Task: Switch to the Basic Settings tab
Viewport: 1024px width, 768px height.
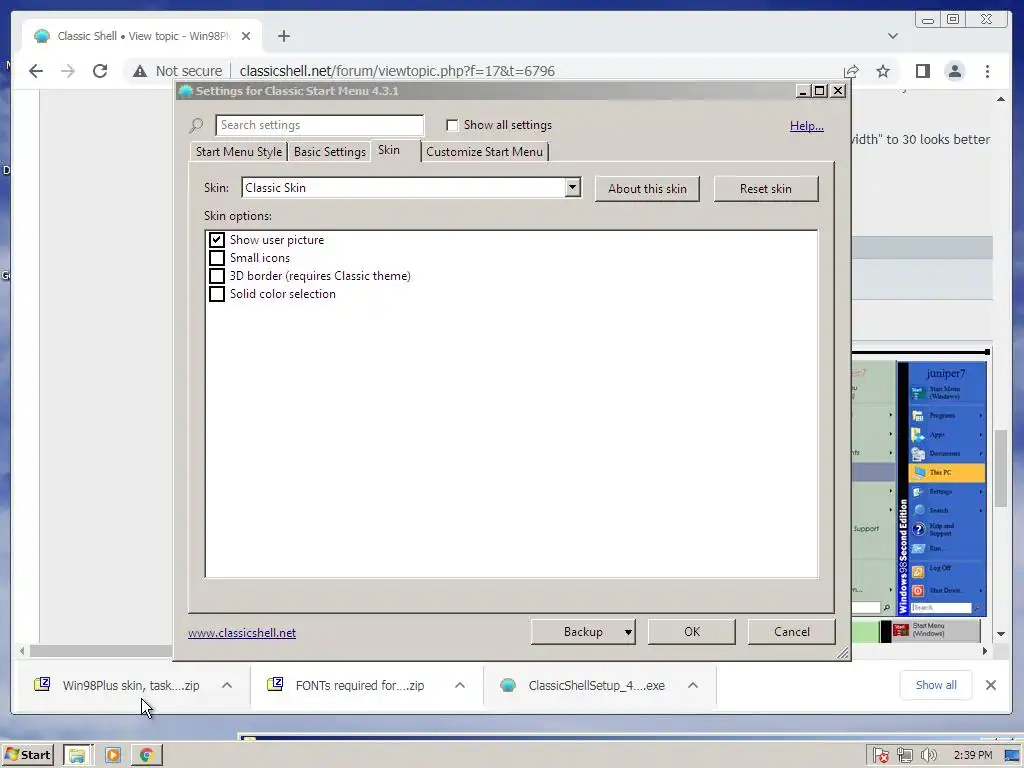Action: pos(330,152)
